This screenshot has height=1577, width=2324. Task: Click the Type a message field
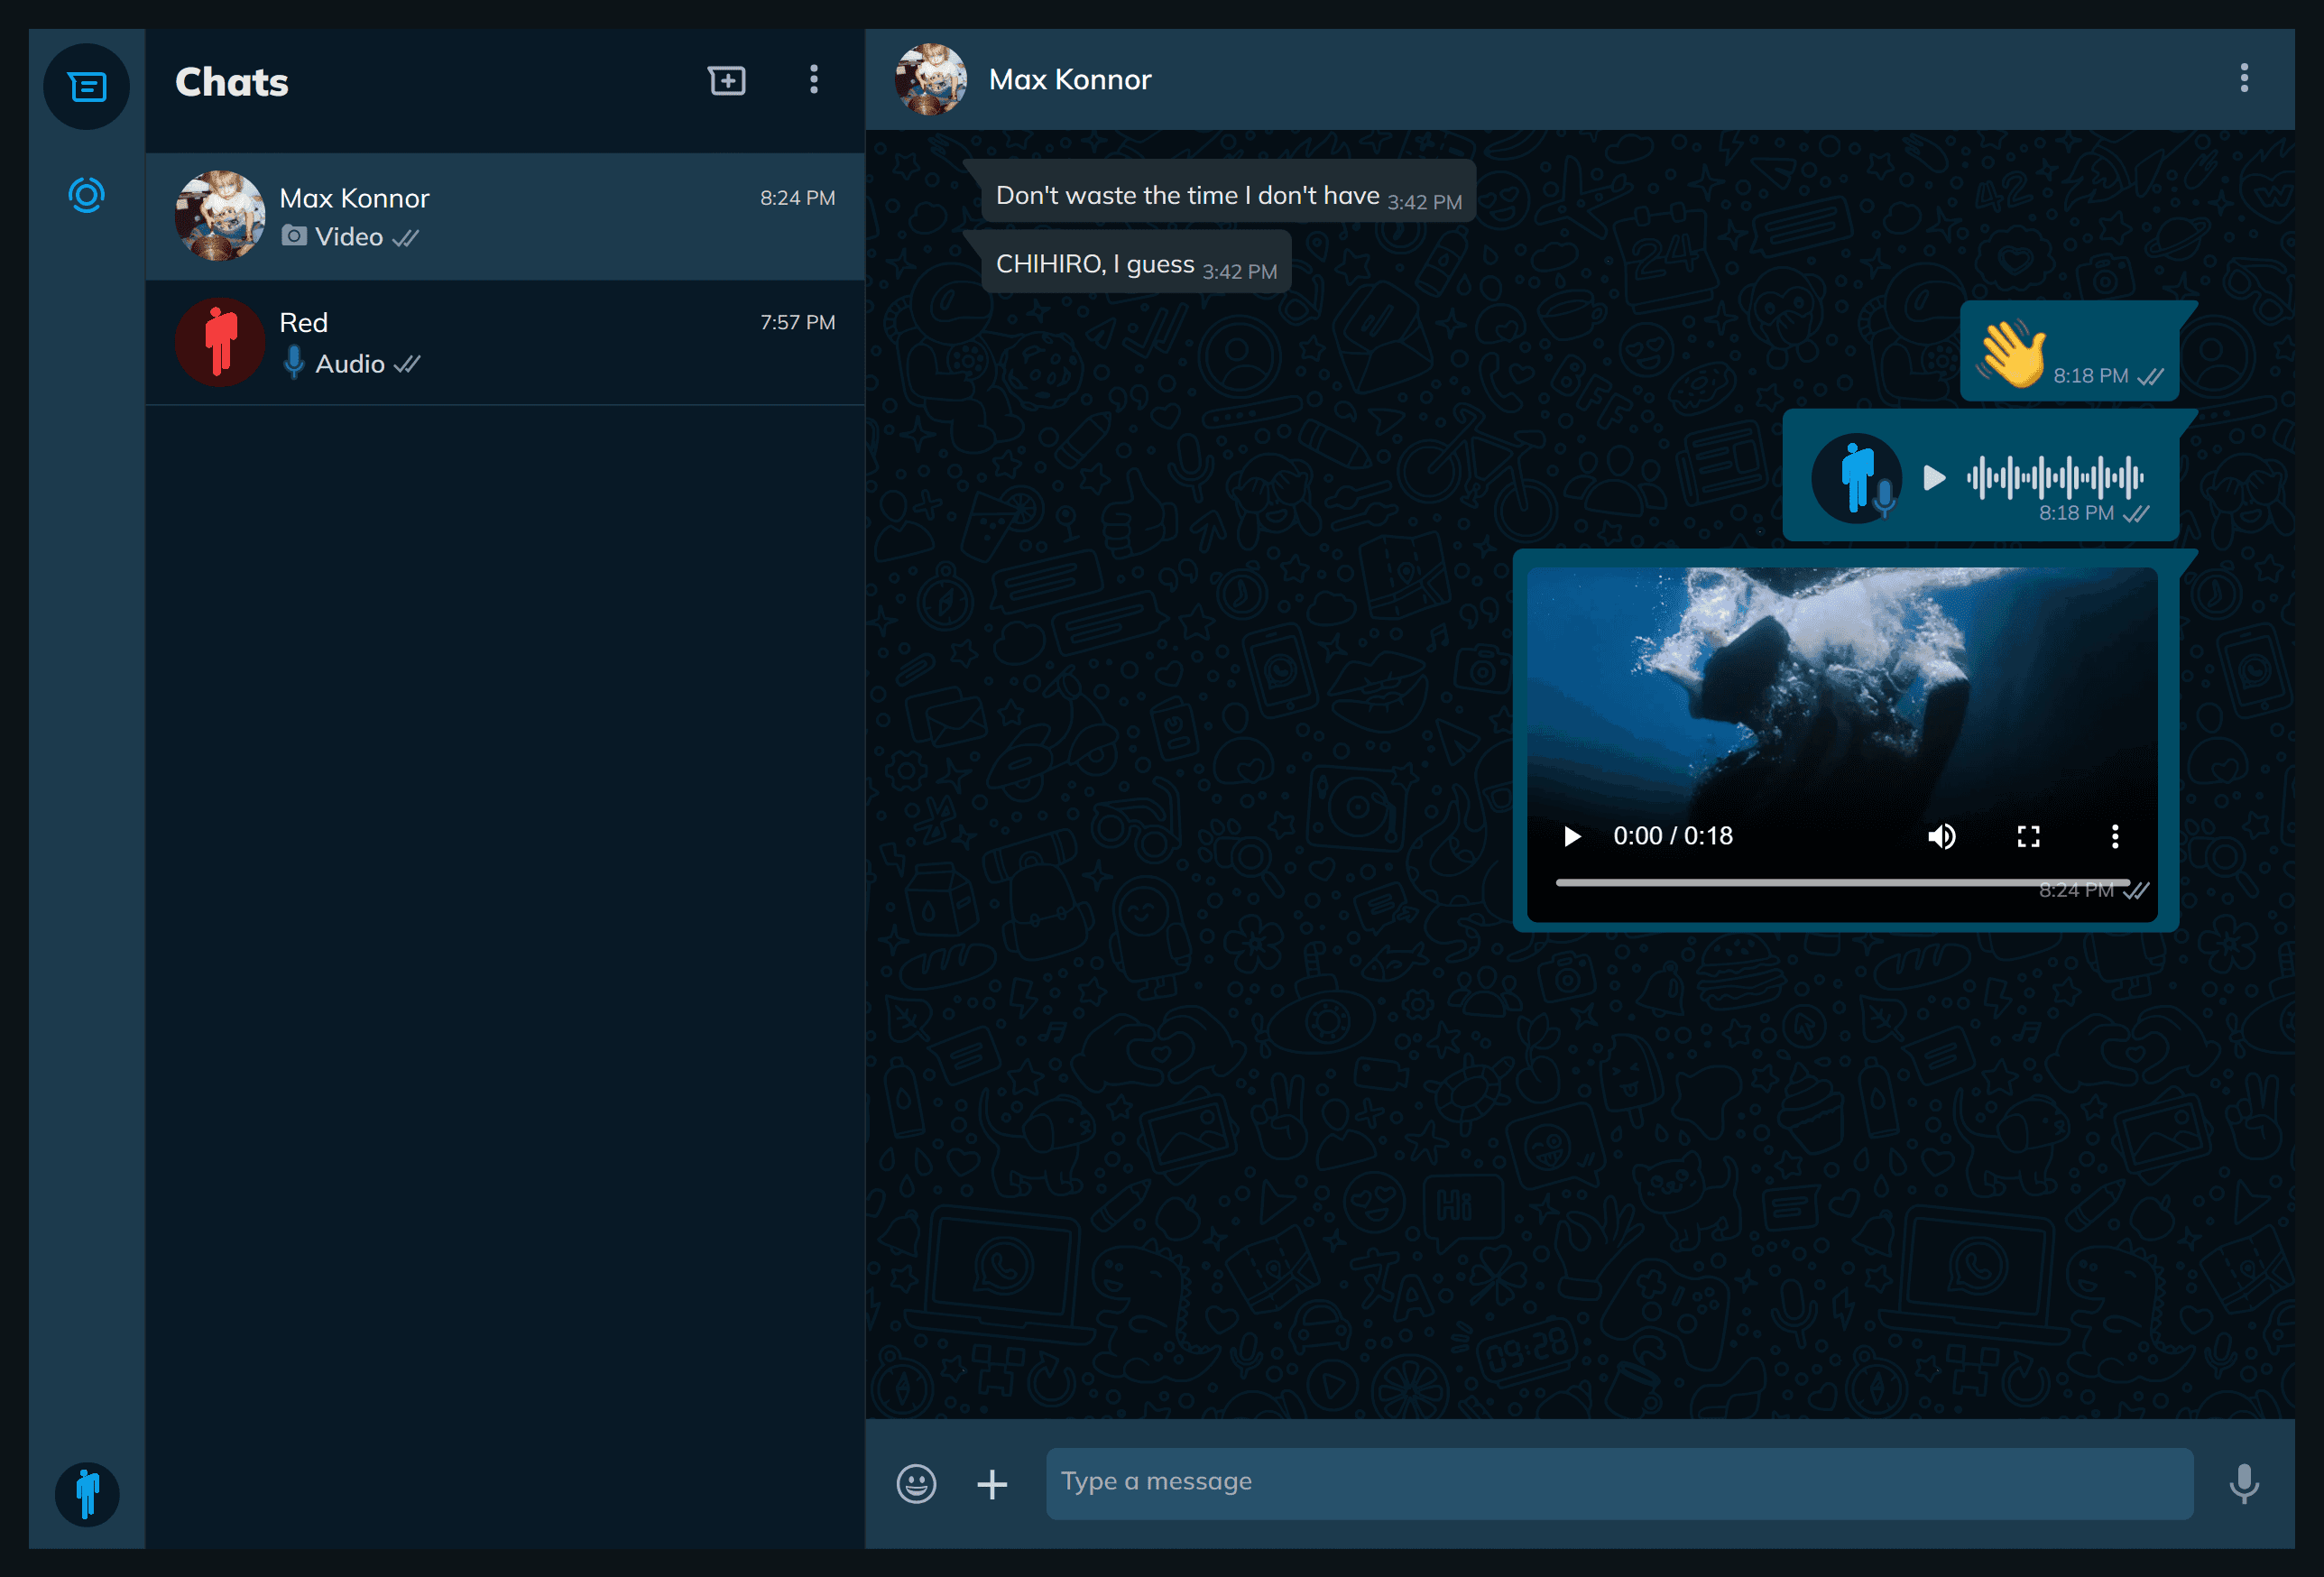1619,1483
